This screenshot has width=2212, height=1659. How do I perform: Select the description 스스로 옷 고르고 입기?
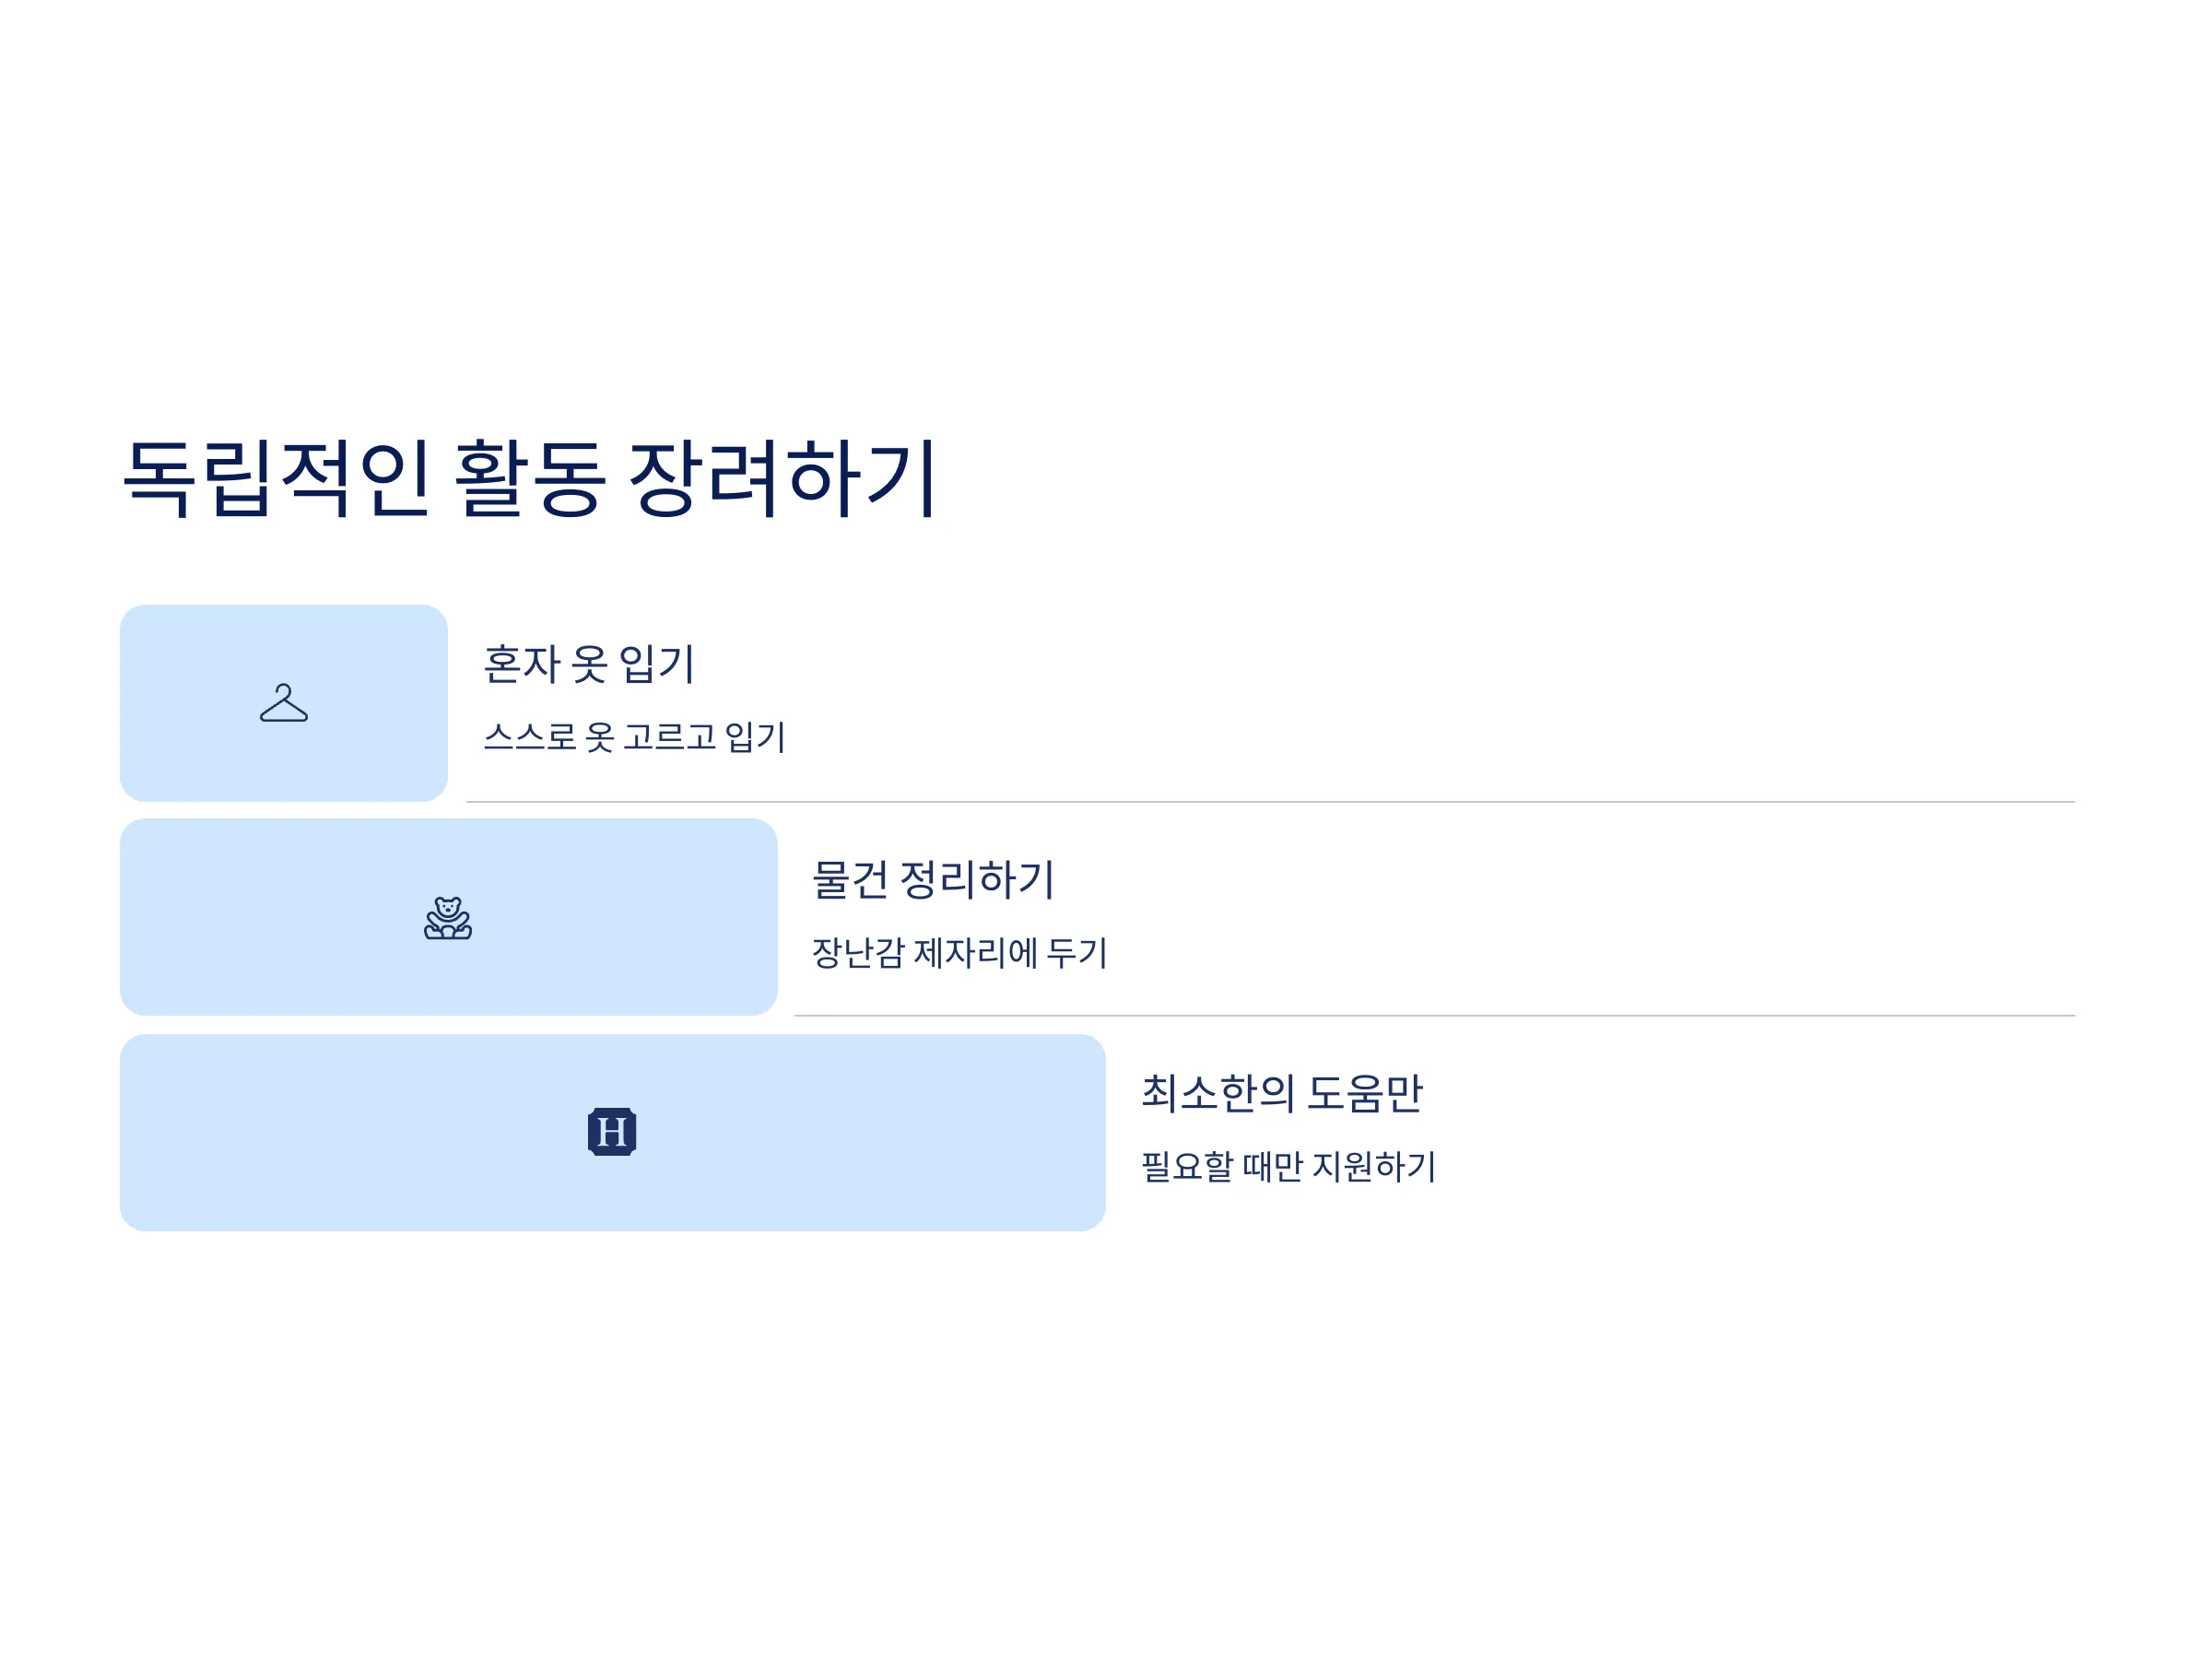tap(635, 737)
